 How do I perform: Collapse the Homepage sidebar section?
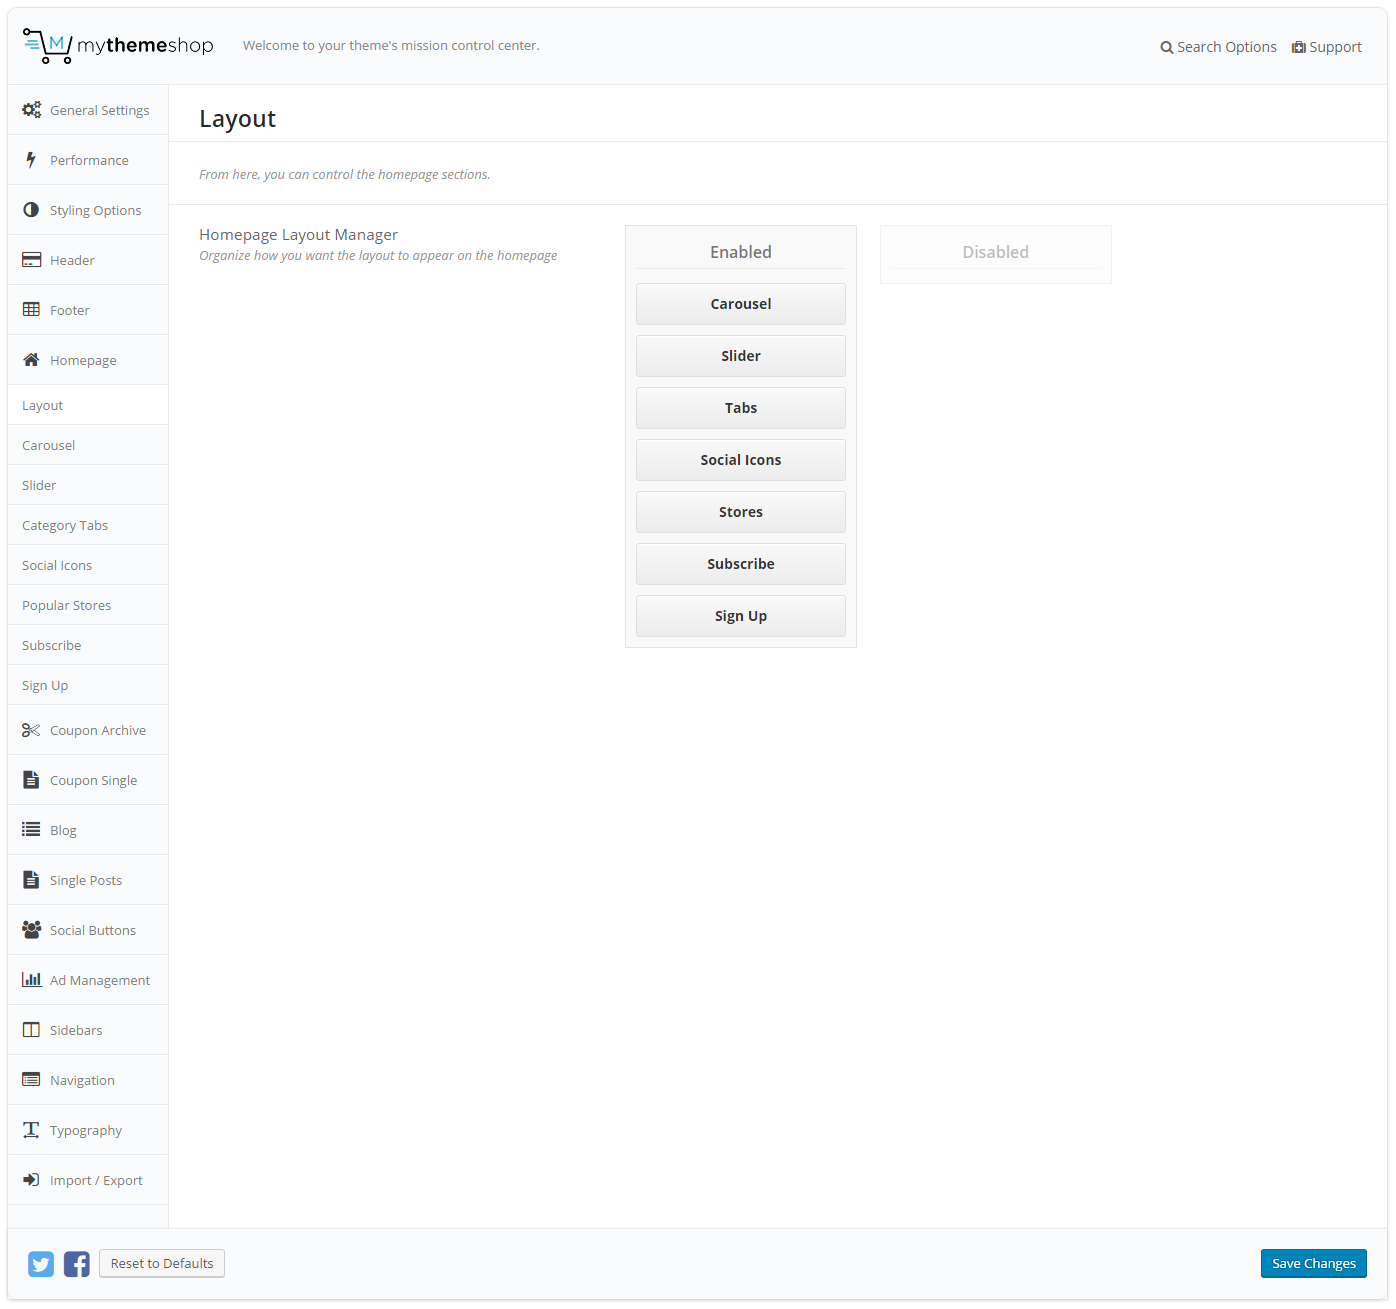83,360
